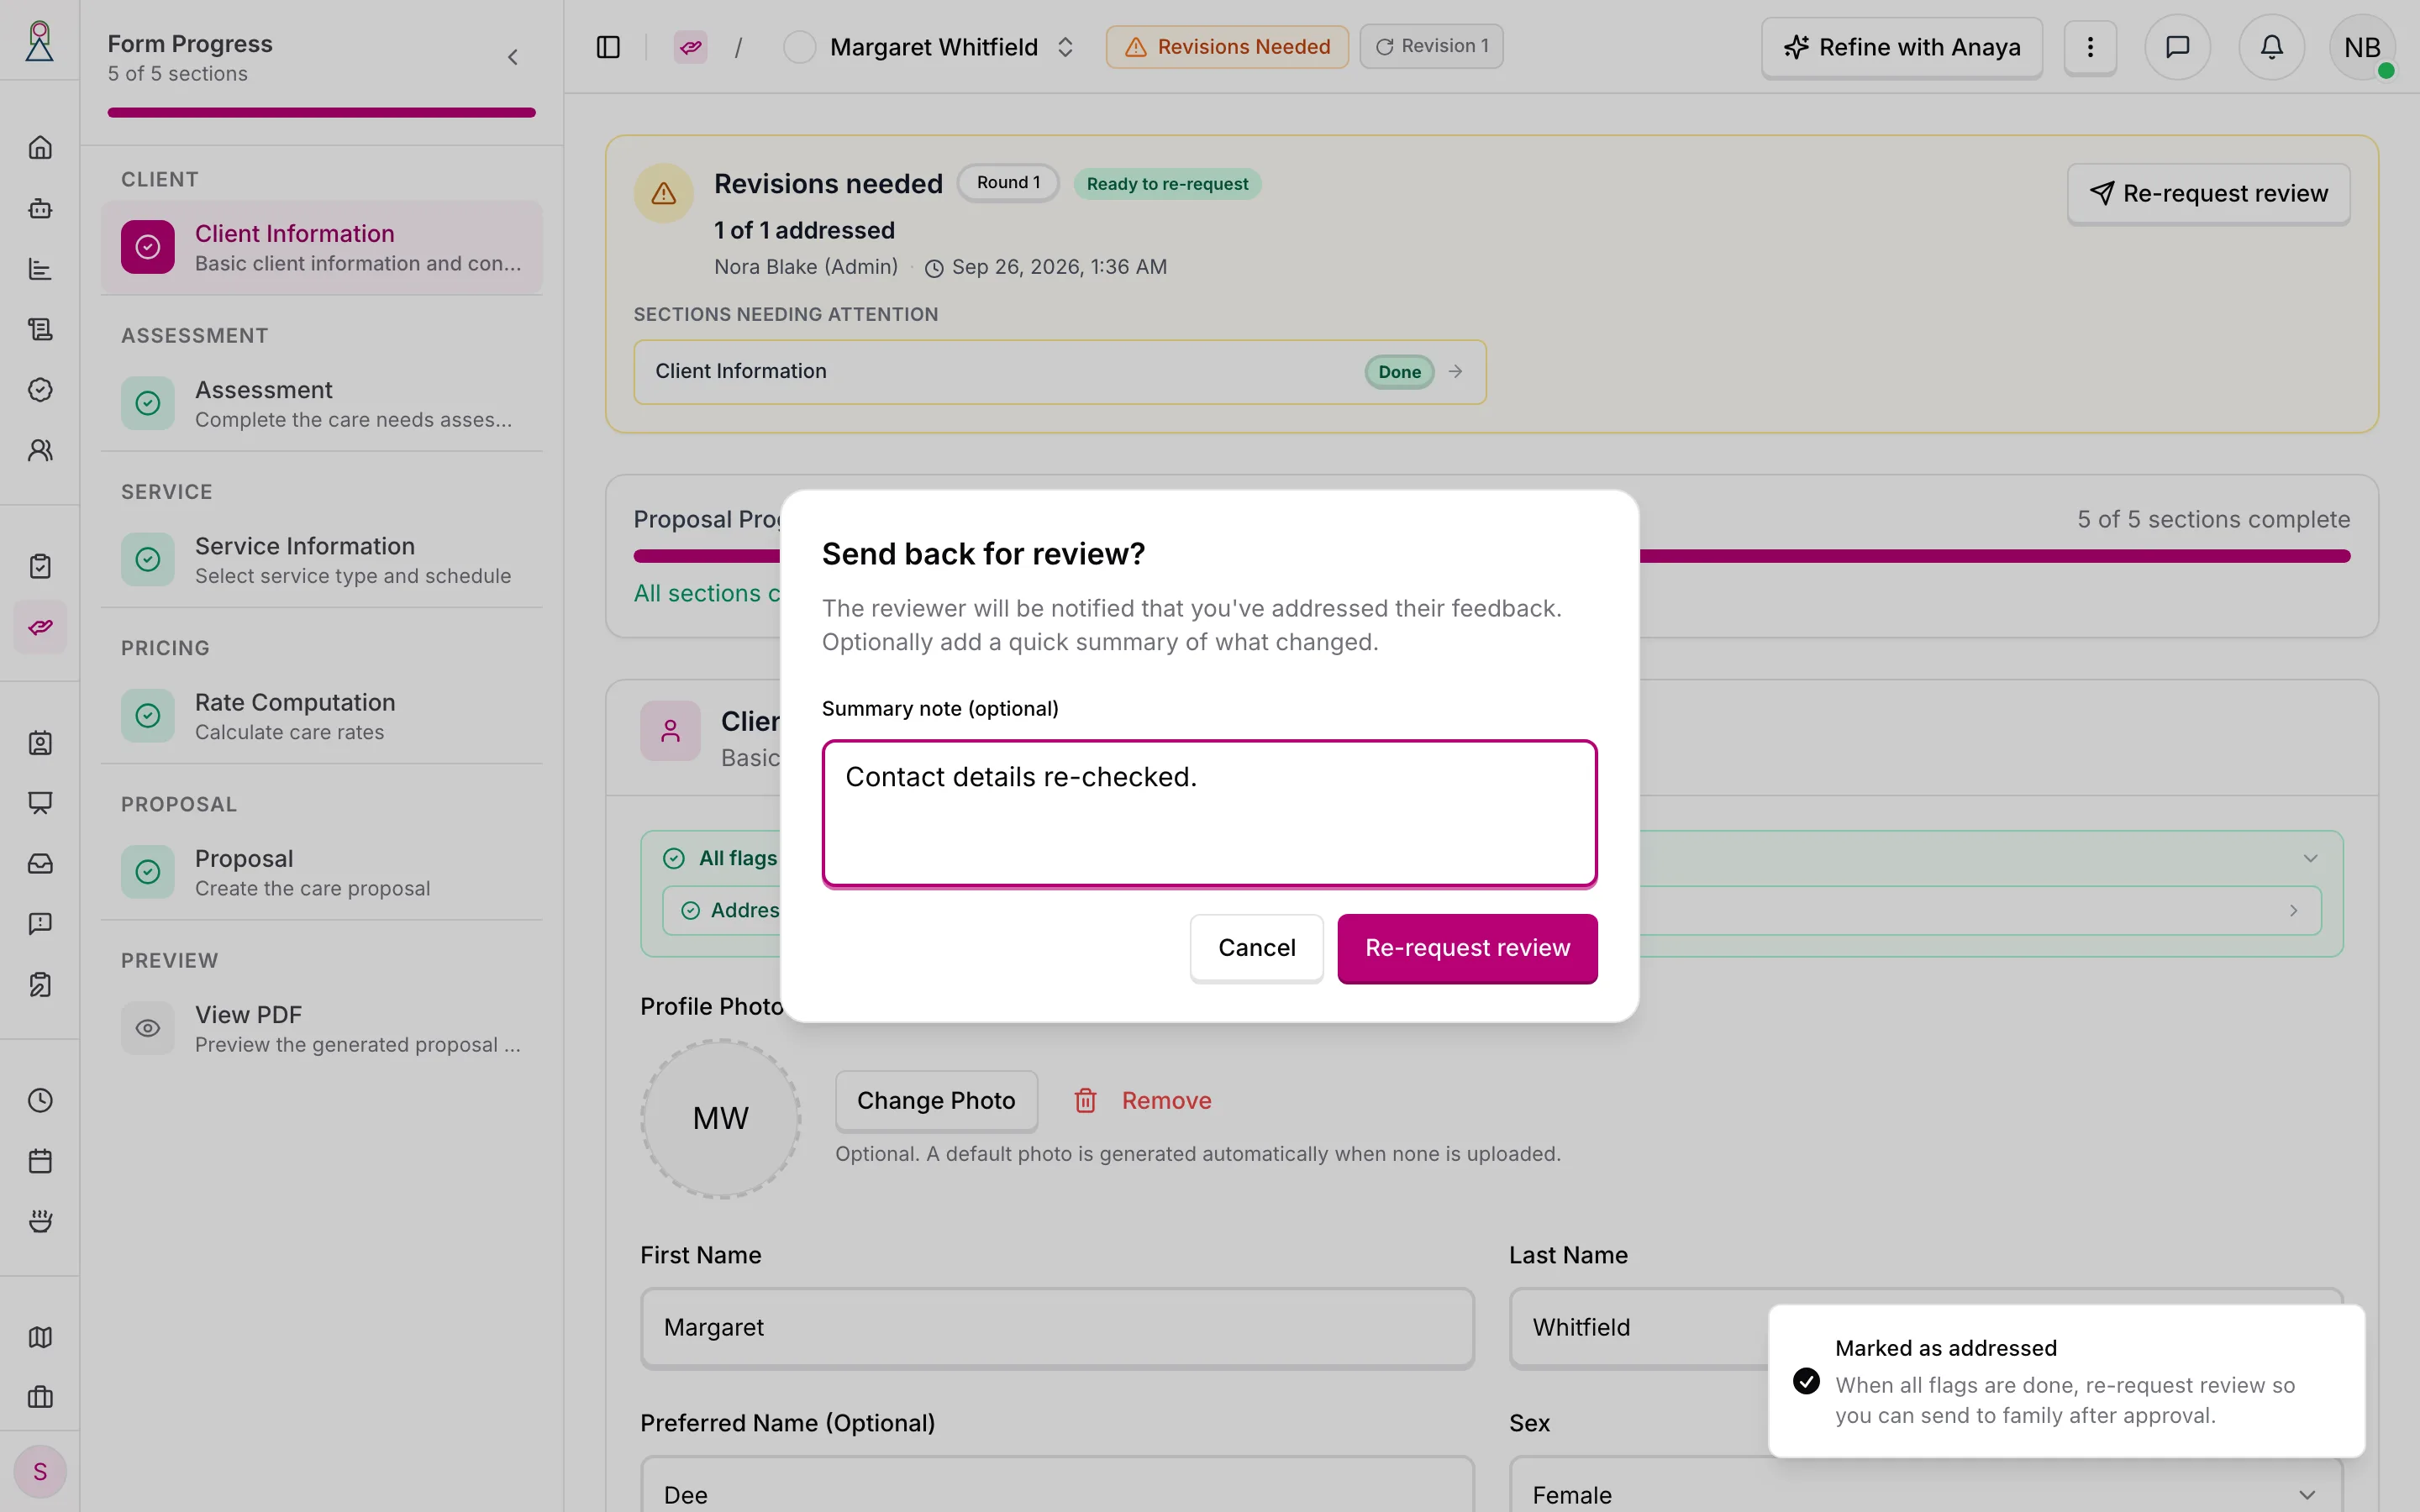The width and height of the screenshot is (2420, 1512).
Task: Select the highlighted handshake sidebar icon
Action: click(x=40, y=627)
